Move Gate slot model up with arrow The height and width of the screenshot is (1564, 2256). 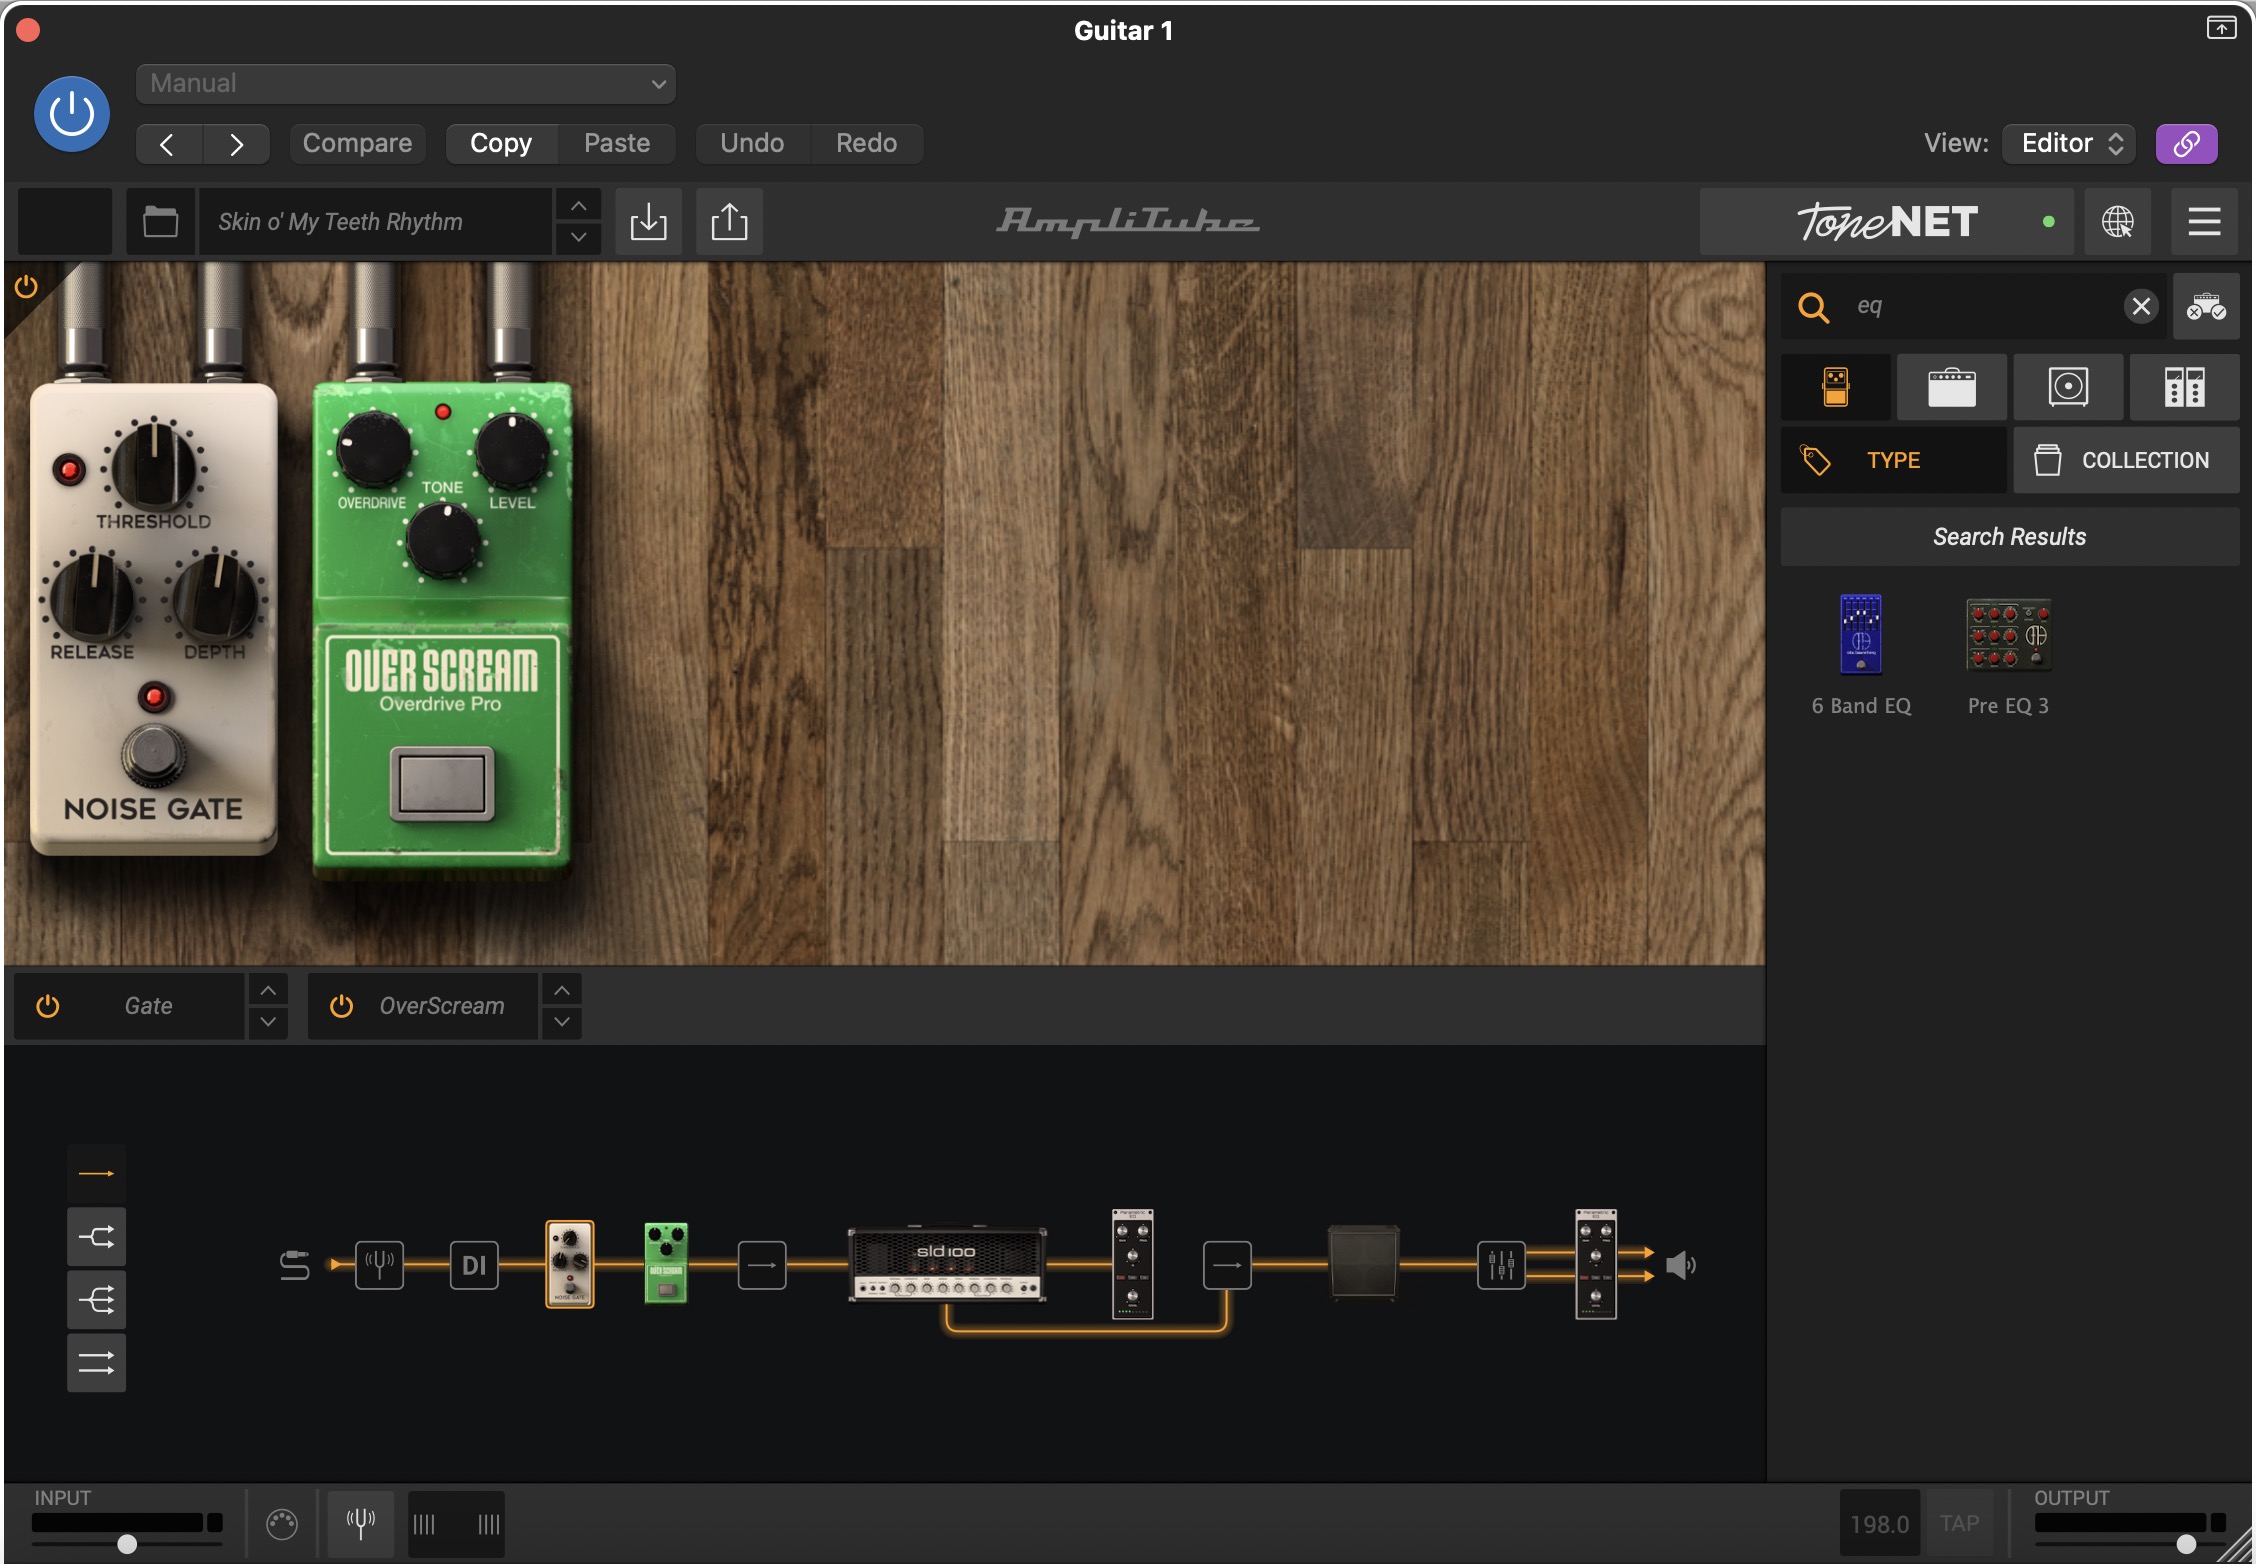tap(267, 990)
